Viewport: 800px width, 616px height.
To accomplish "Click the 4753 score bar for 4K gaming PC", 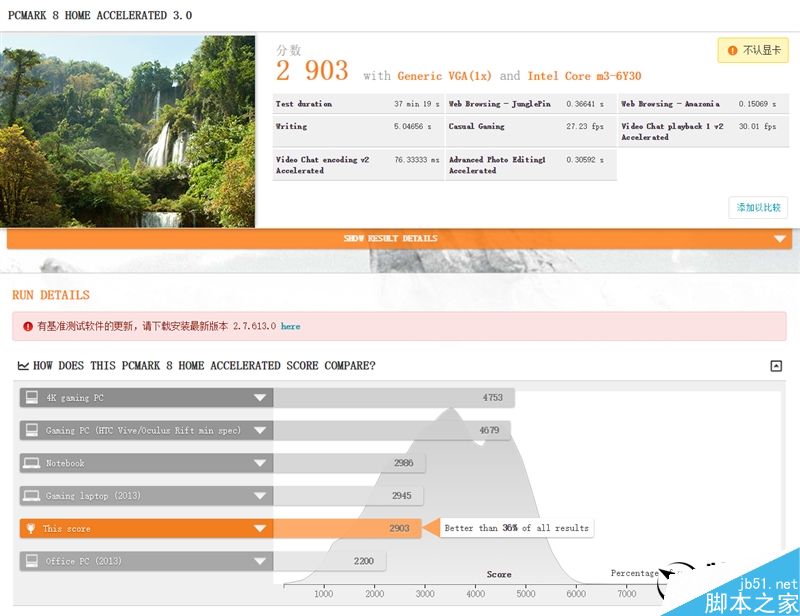I will pyautogui.click(x=394, y=398).
